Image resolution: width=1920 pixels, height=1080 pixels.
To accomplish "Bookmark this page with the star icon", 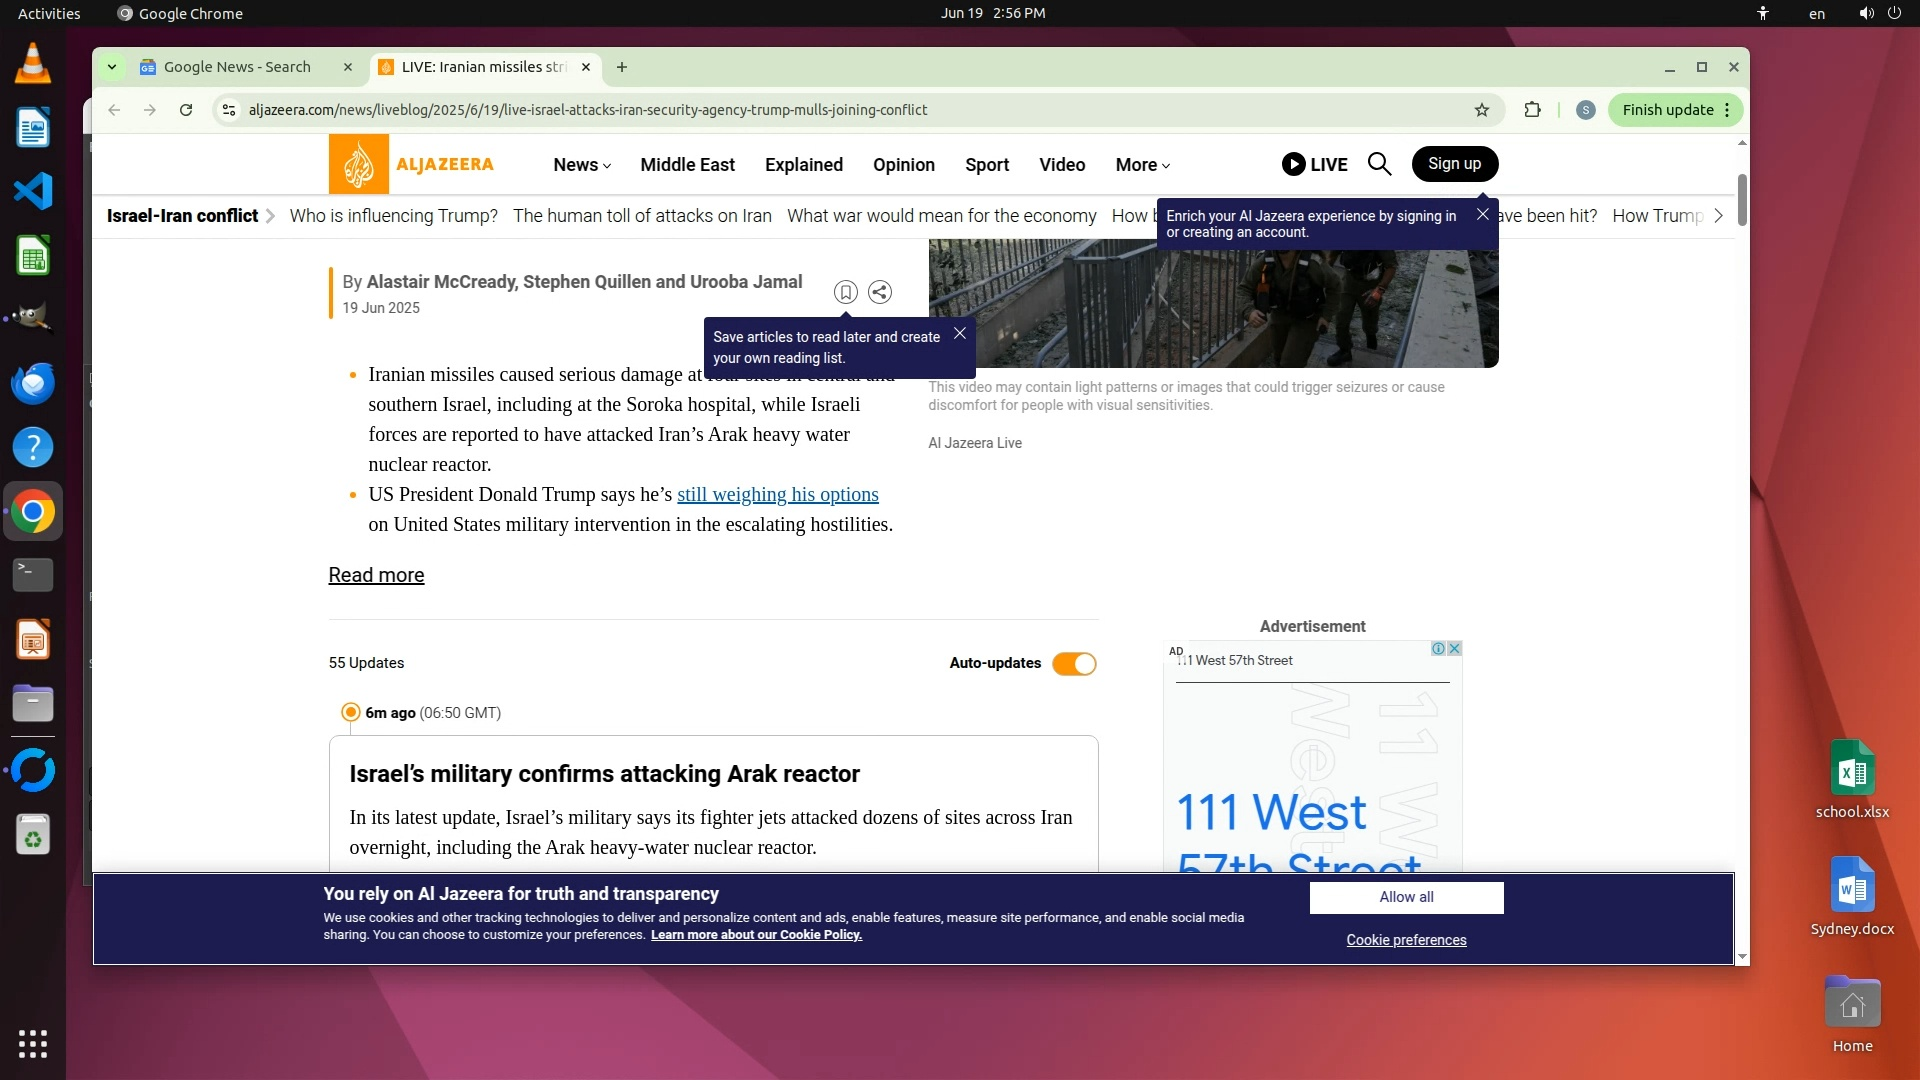I will (1482, 110).
